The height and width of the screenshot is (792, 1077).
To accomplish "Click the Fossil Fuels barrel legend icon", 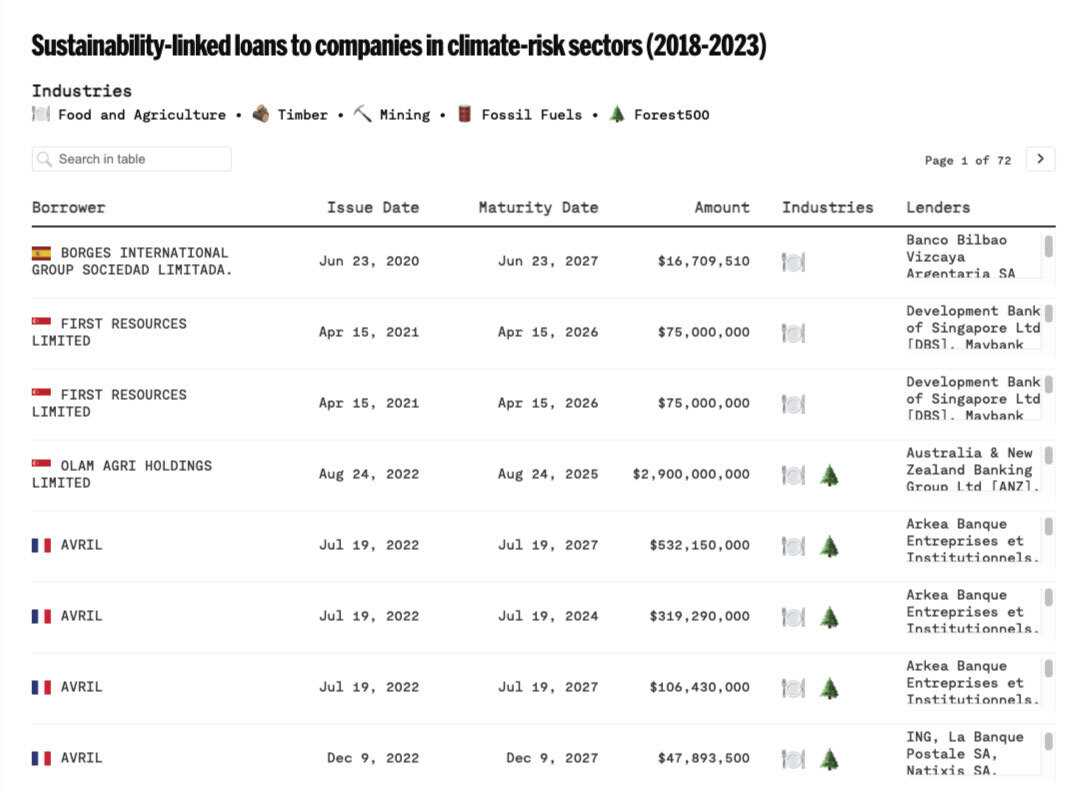I will point(464,114).
